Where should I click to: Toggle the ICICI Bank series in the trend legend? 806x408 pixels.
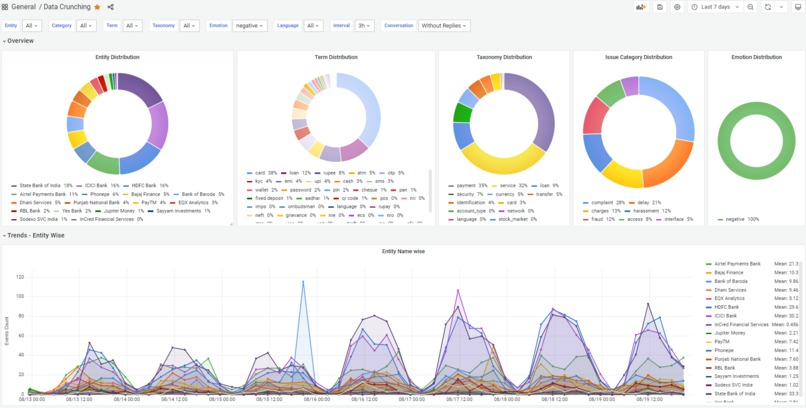tap(725, 316)
